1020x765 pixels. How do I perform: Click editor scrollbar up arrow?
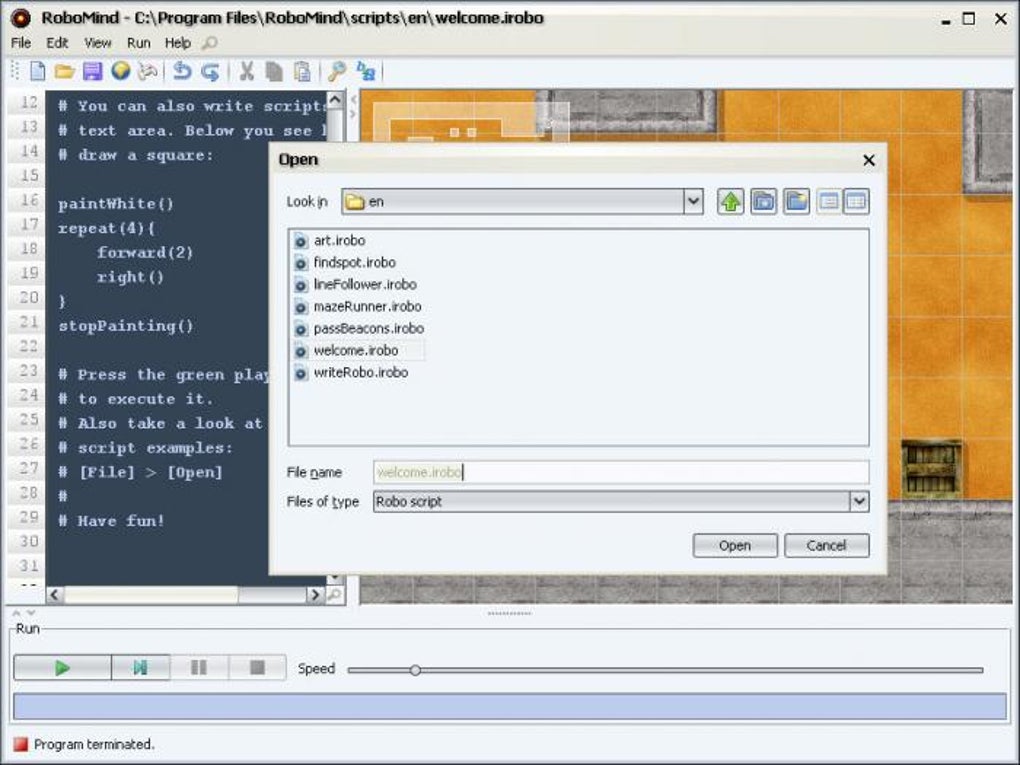[x=334, y=100]
